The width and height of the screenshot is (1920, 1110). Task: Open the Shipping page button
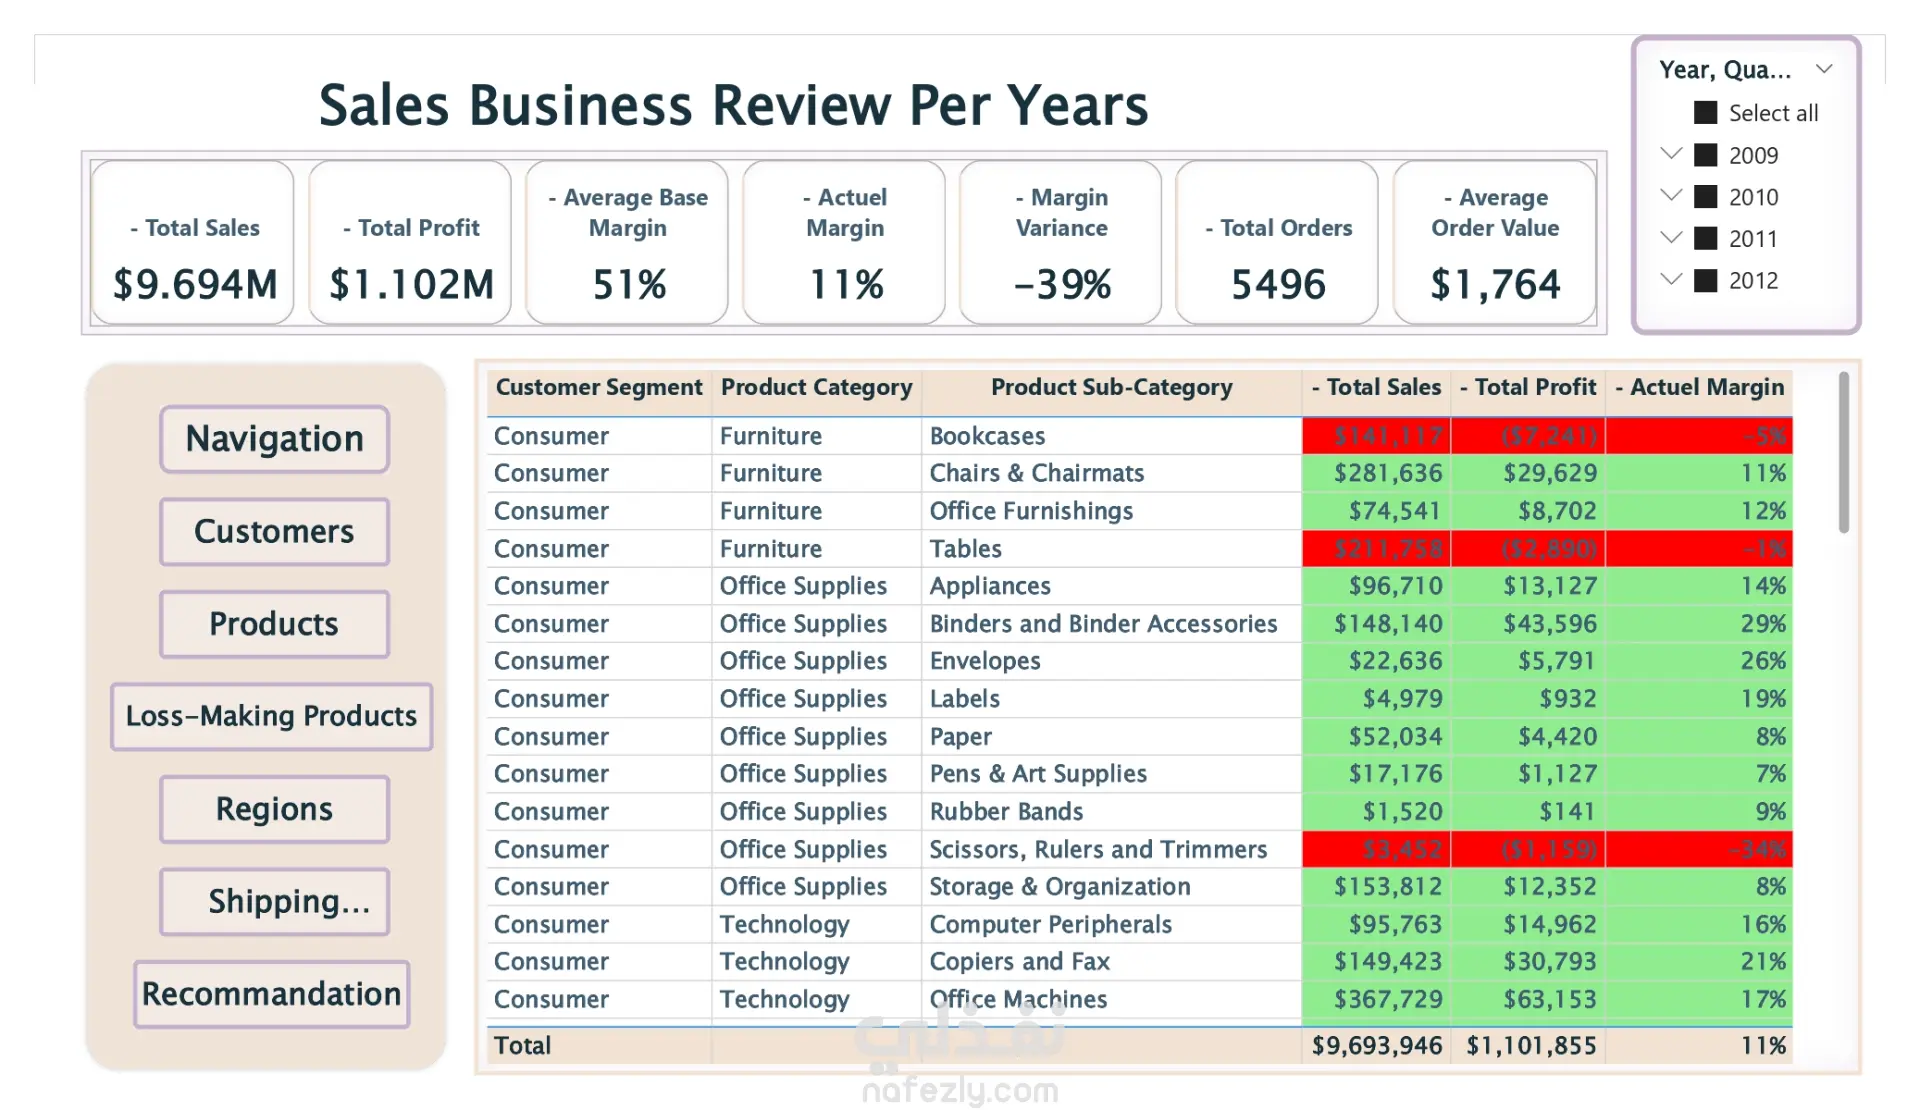tap(274, 902)
